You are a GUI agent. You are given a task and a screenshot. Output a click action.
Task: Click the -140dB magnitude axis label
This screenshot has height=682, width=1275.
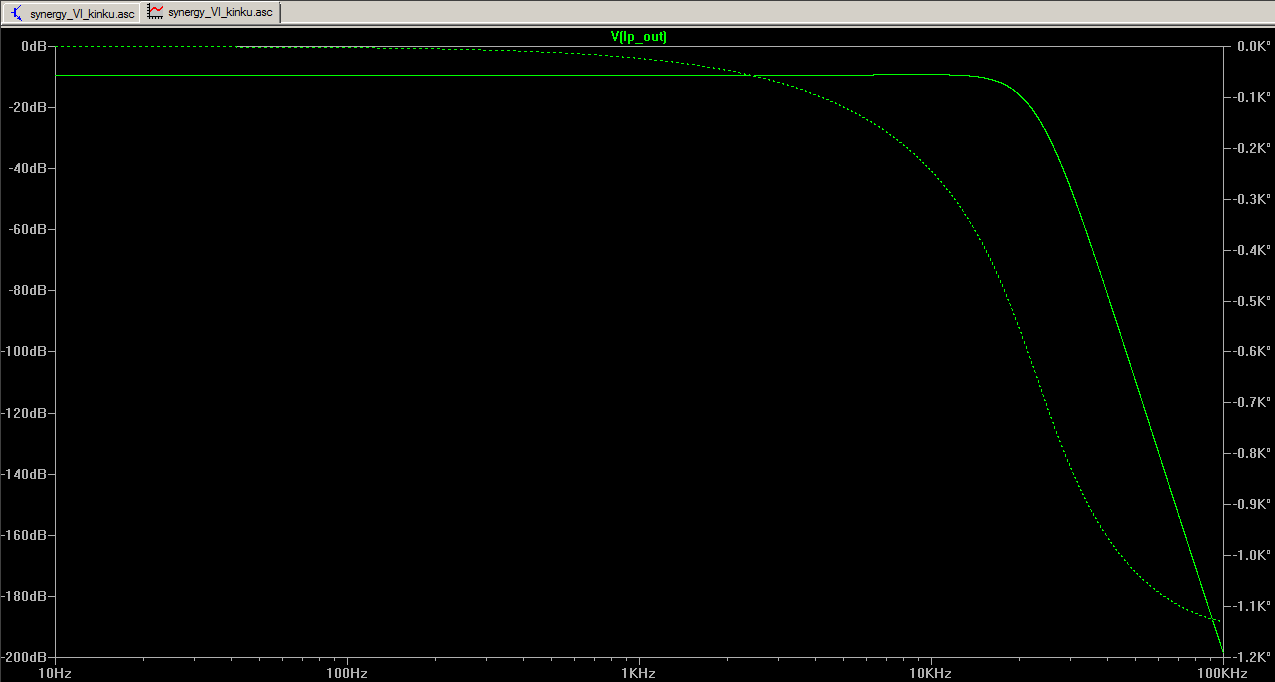(26, 474)
